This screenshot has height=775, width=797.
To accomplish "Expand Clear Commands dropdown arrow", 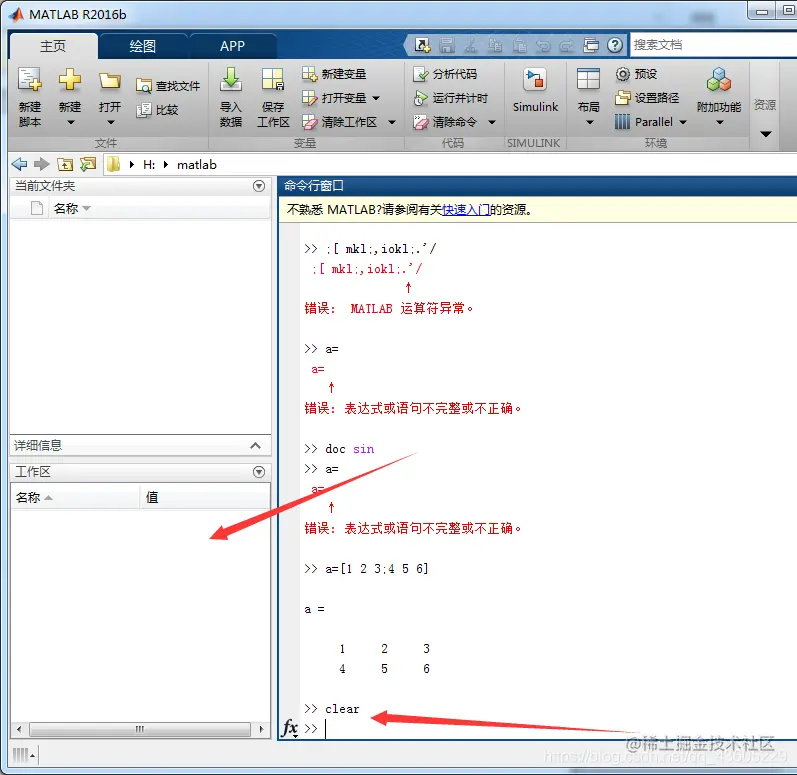I will point(492,122).
